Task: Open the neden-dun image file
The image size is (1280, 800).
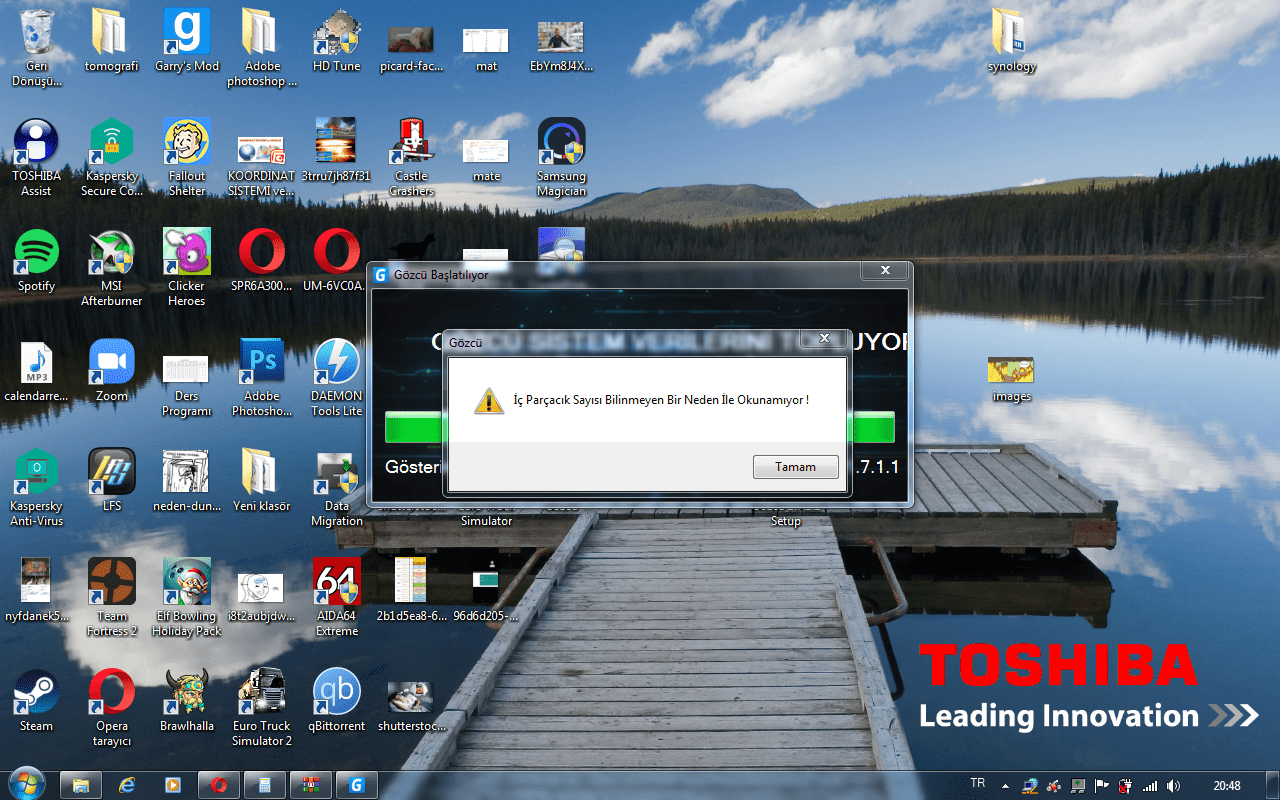Action: (x=187, y=482)
